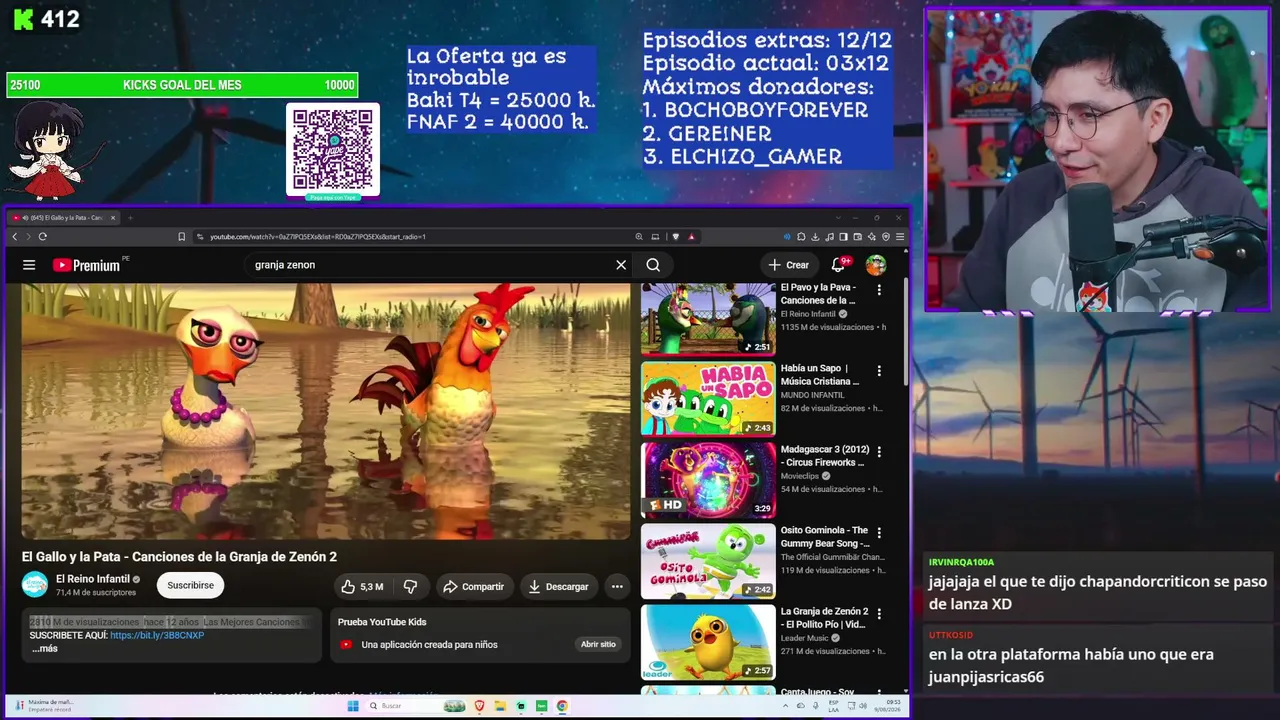Clear the 'granja zenon' search text
The height and width of the screenshot is (720, 1280).
pos(621,265)
